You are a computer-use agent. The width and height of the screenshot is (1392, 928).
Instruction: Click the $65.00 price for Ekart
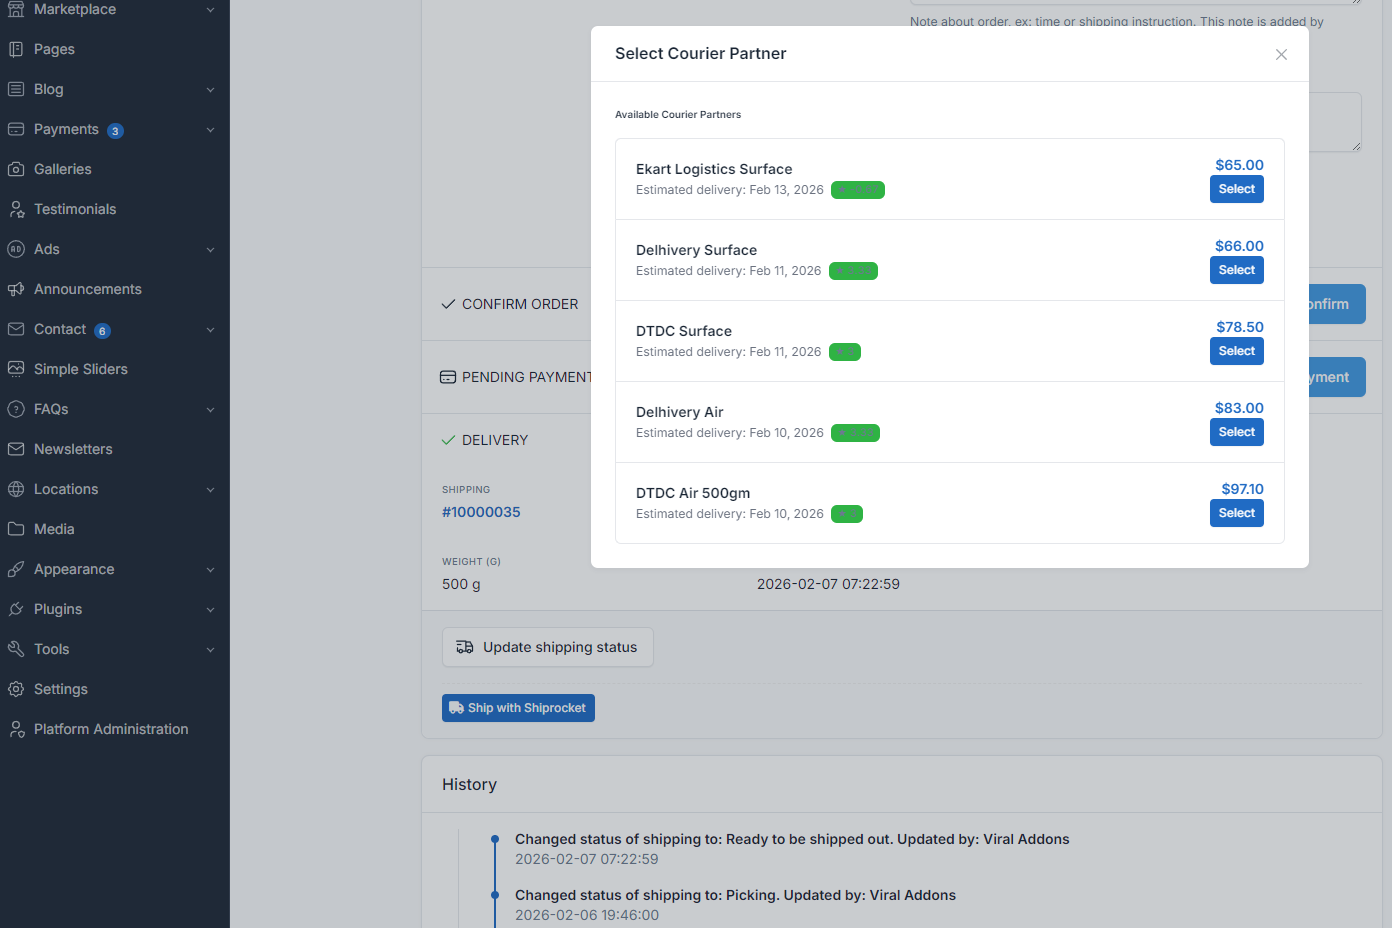(x=1239, y=165)
